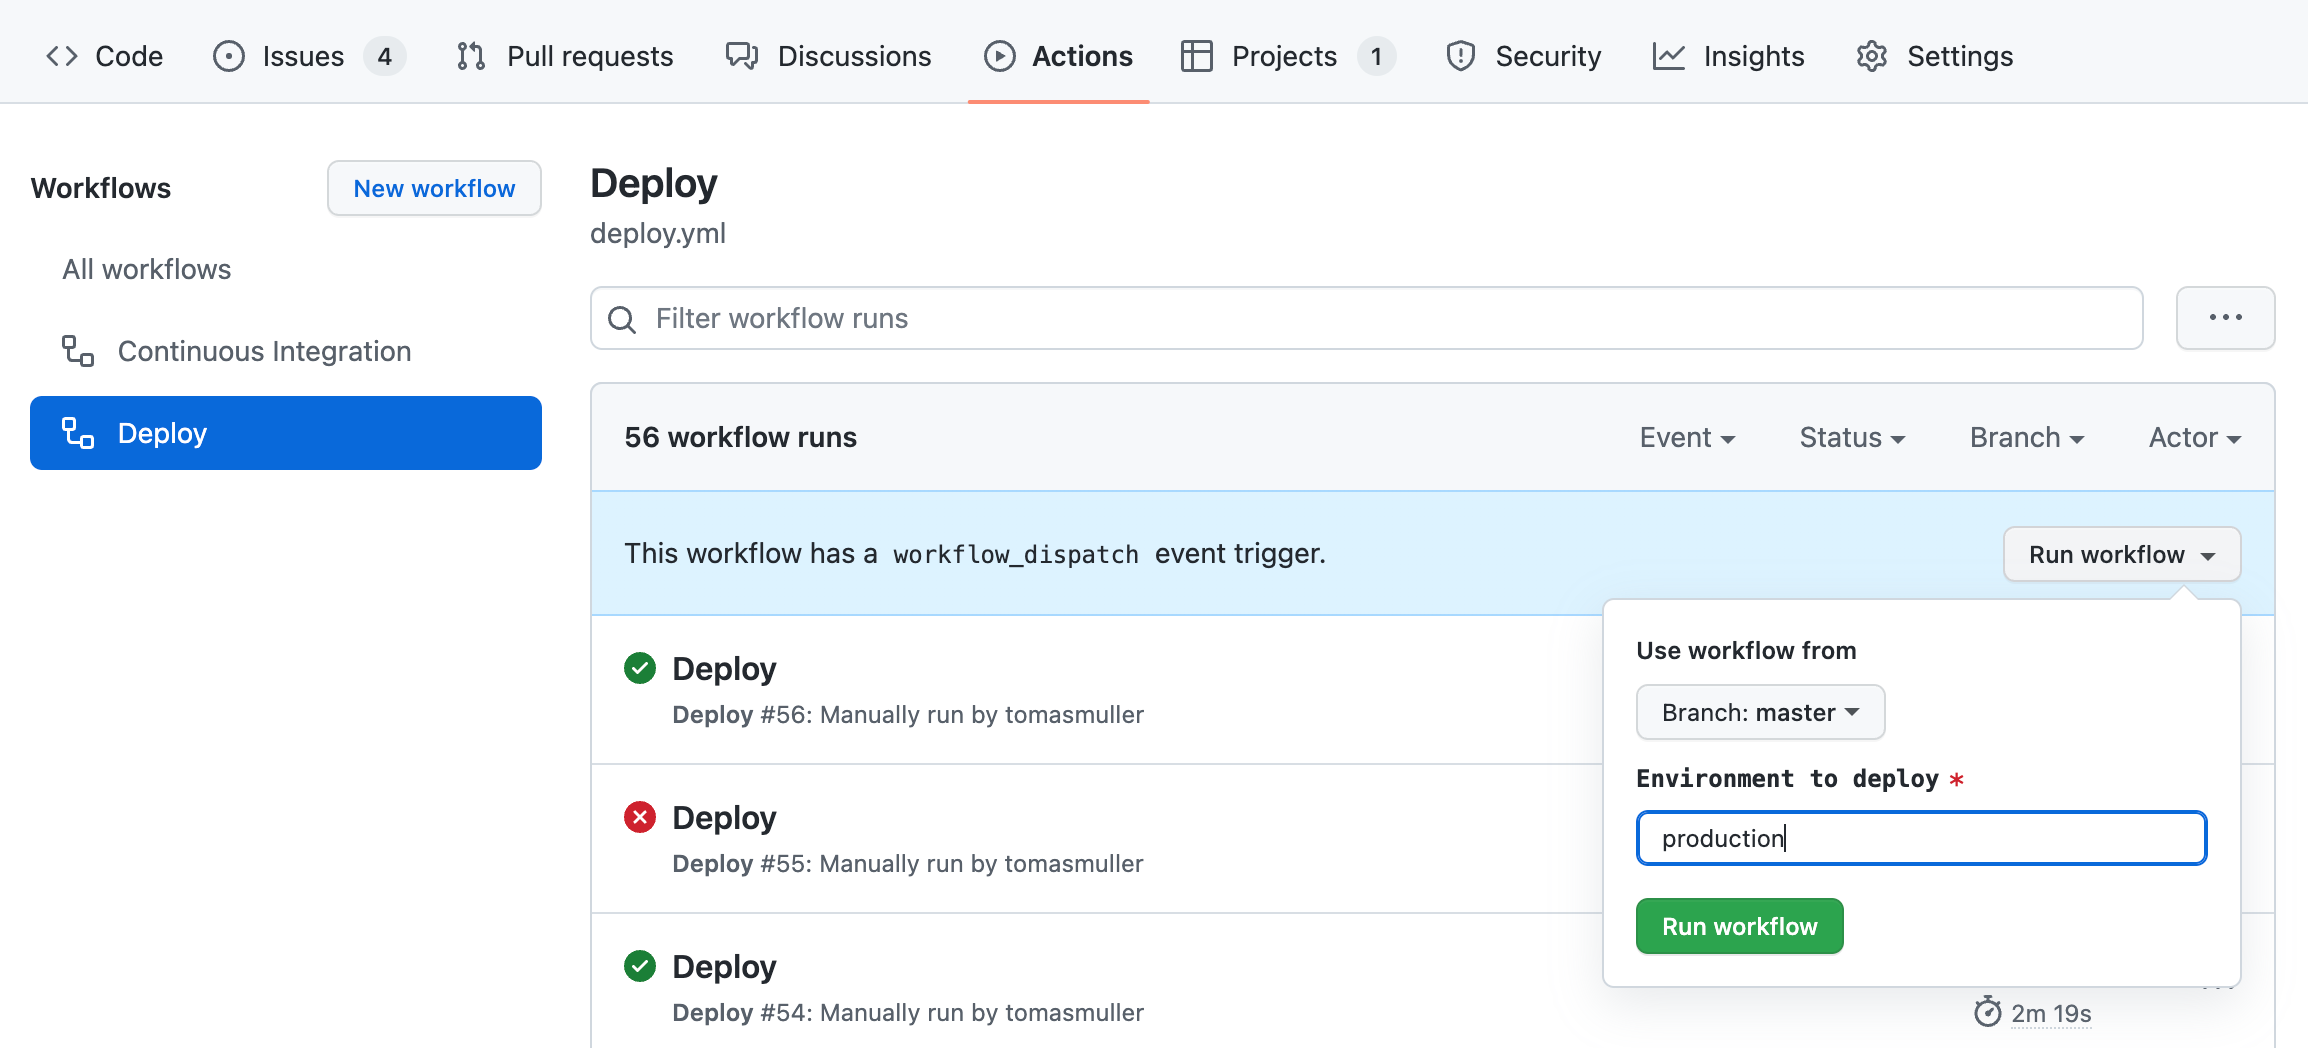This screenshot has height=1048, width=2308.
Task: Click the Discussions speech bubble icon
Action: 742,56
